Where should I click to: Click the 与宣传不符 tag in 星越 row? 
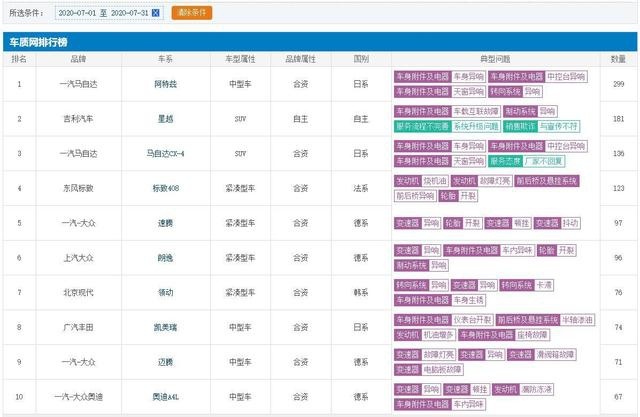tap(559, 126)
